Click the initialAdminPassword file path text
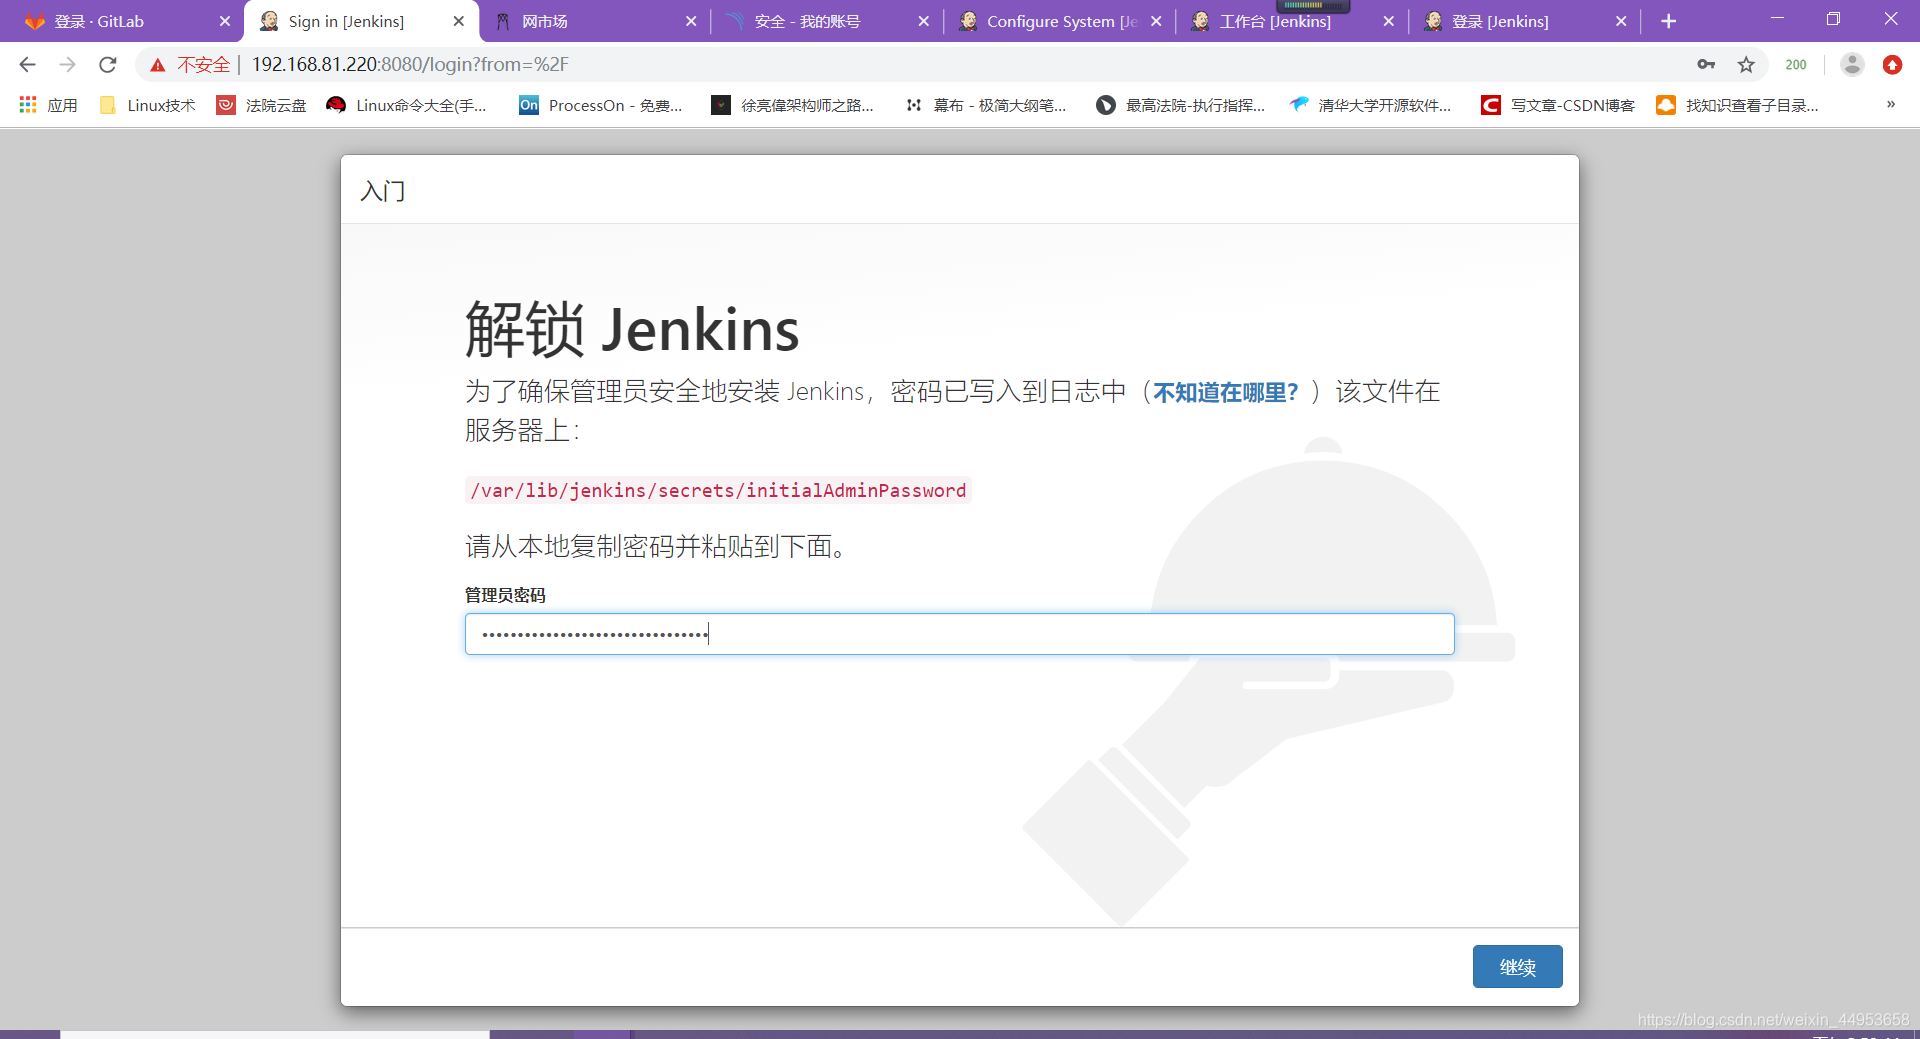Viewport: 1920px width, 1039px height. (718, 490)
